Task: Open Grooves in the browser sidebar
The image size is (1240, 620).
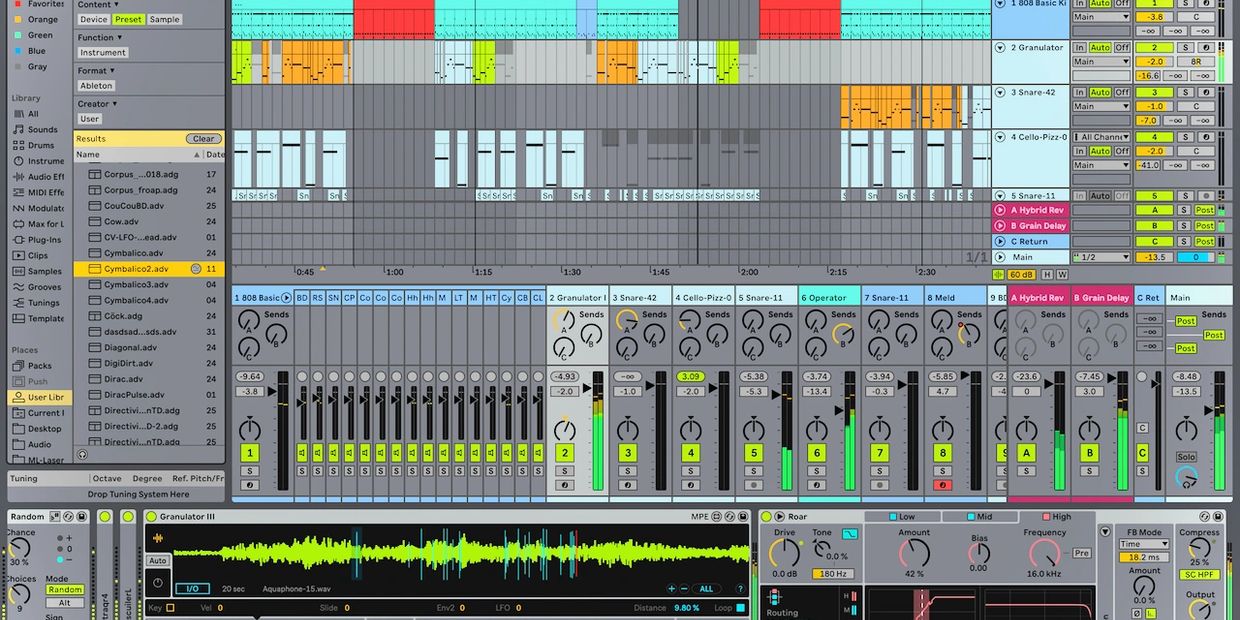Action: click(x=44, y=287)
